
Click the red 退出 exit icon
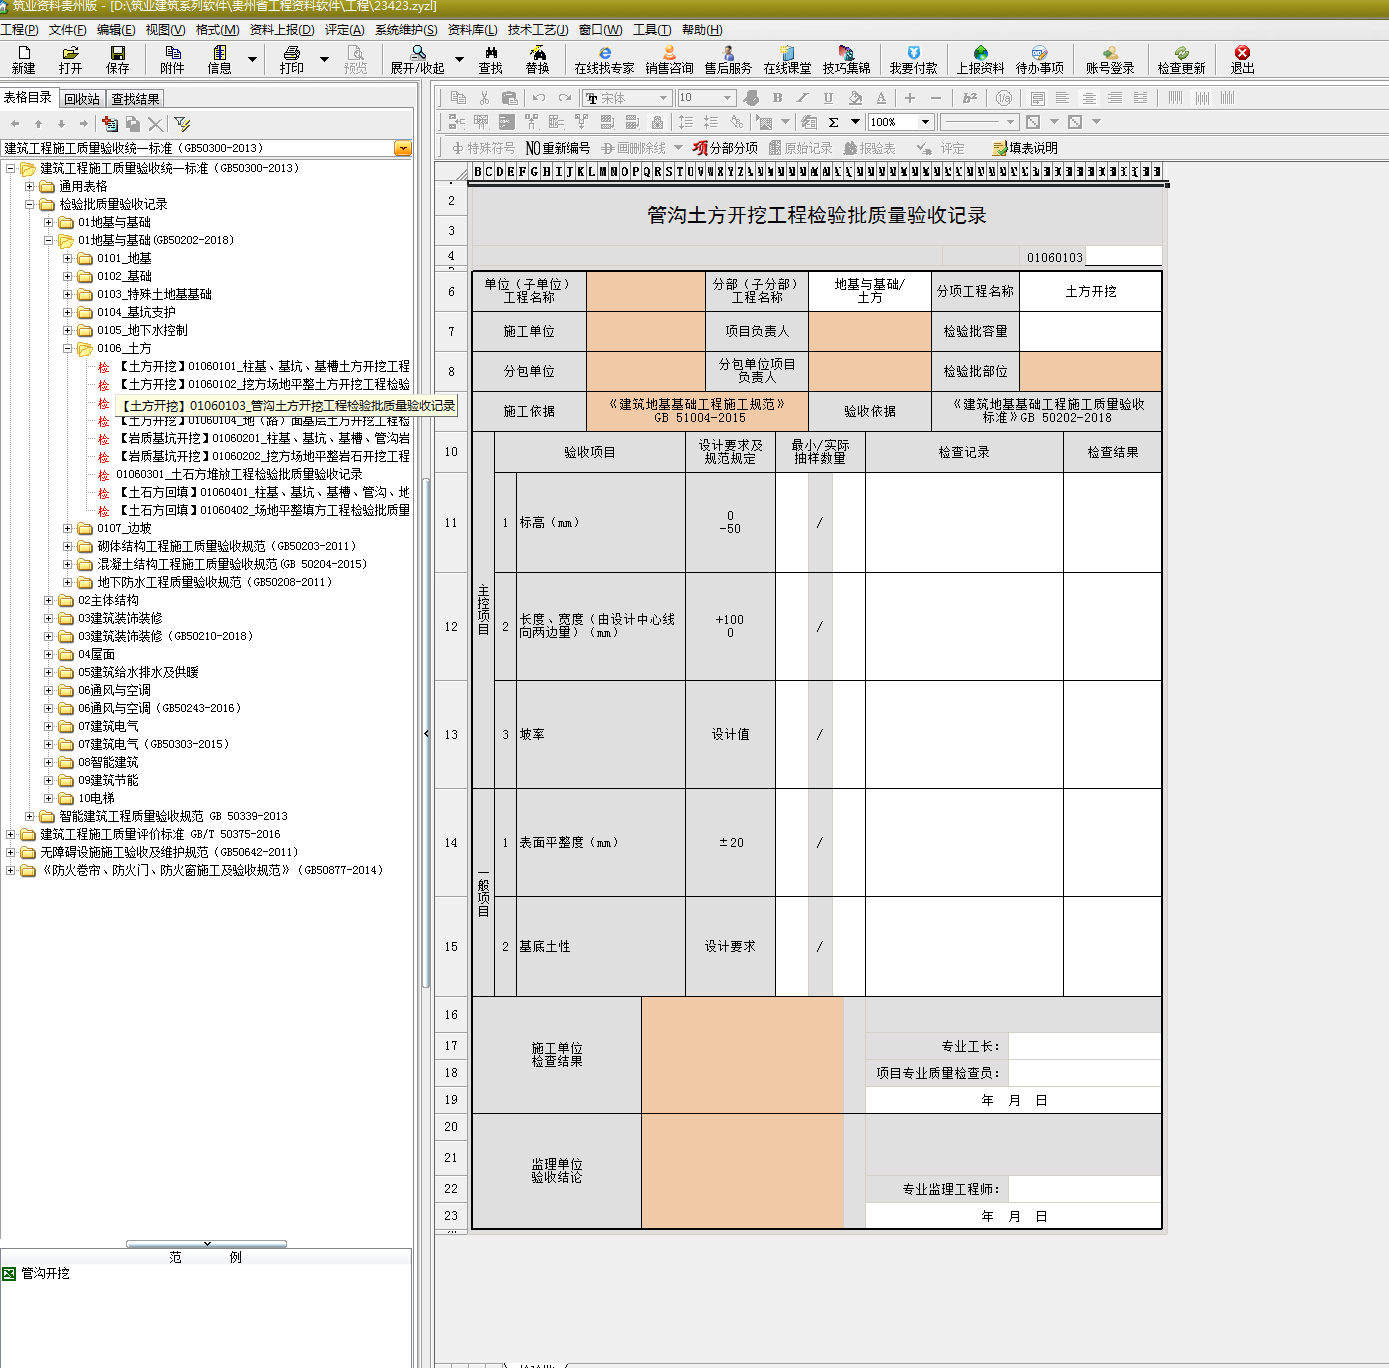pos(1242,60)
